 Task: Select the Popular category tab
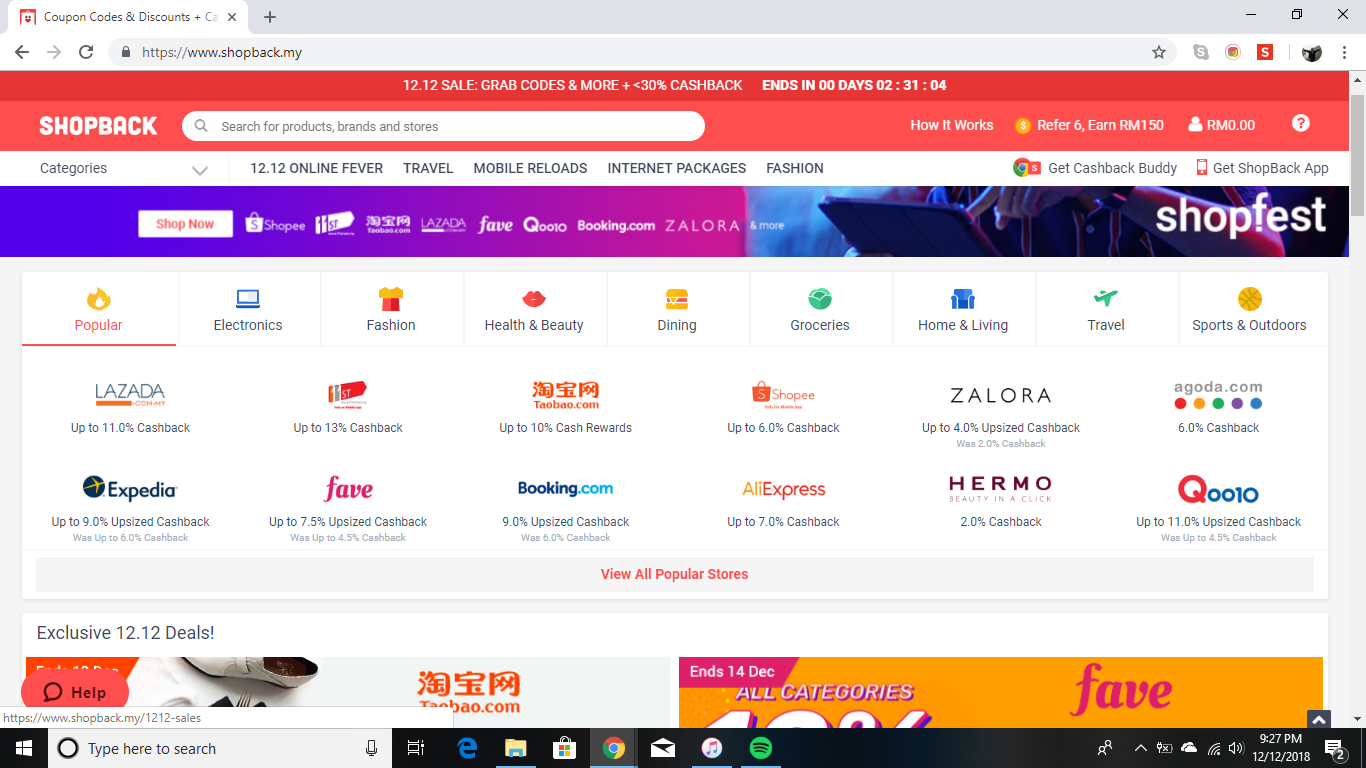(98, 310)
